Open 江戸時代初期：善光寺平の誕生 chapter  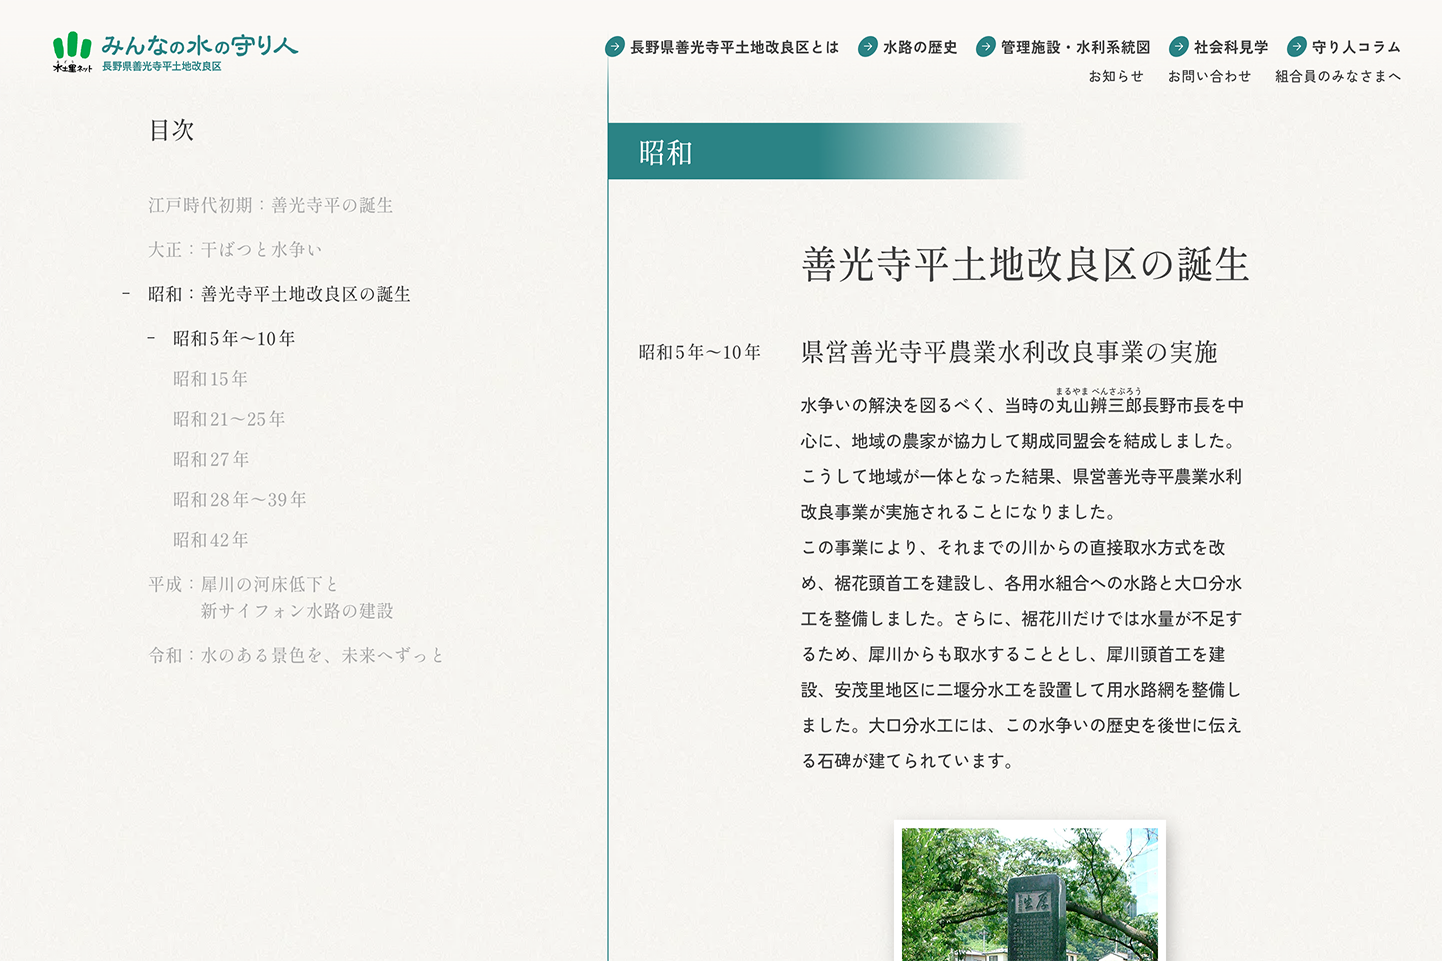point(270,205)
